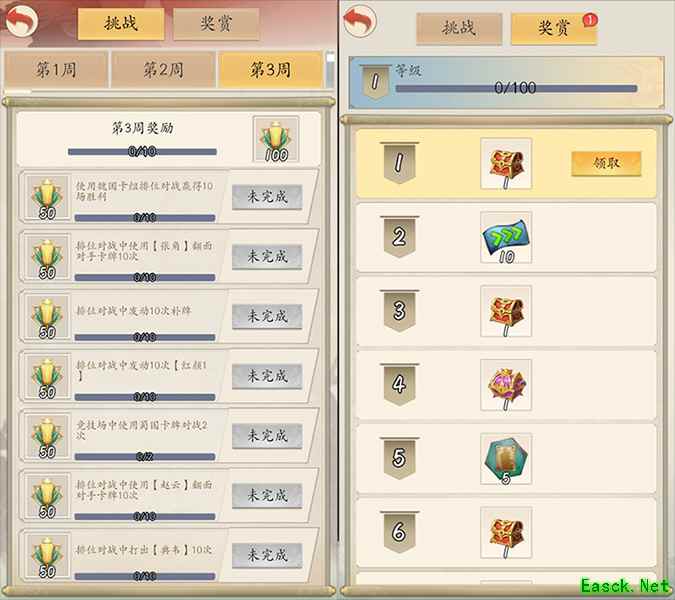The image size is (675, 600).
Task: Tap 未完成 button for 赵云 flip-card task
Action: coord(267,496)
